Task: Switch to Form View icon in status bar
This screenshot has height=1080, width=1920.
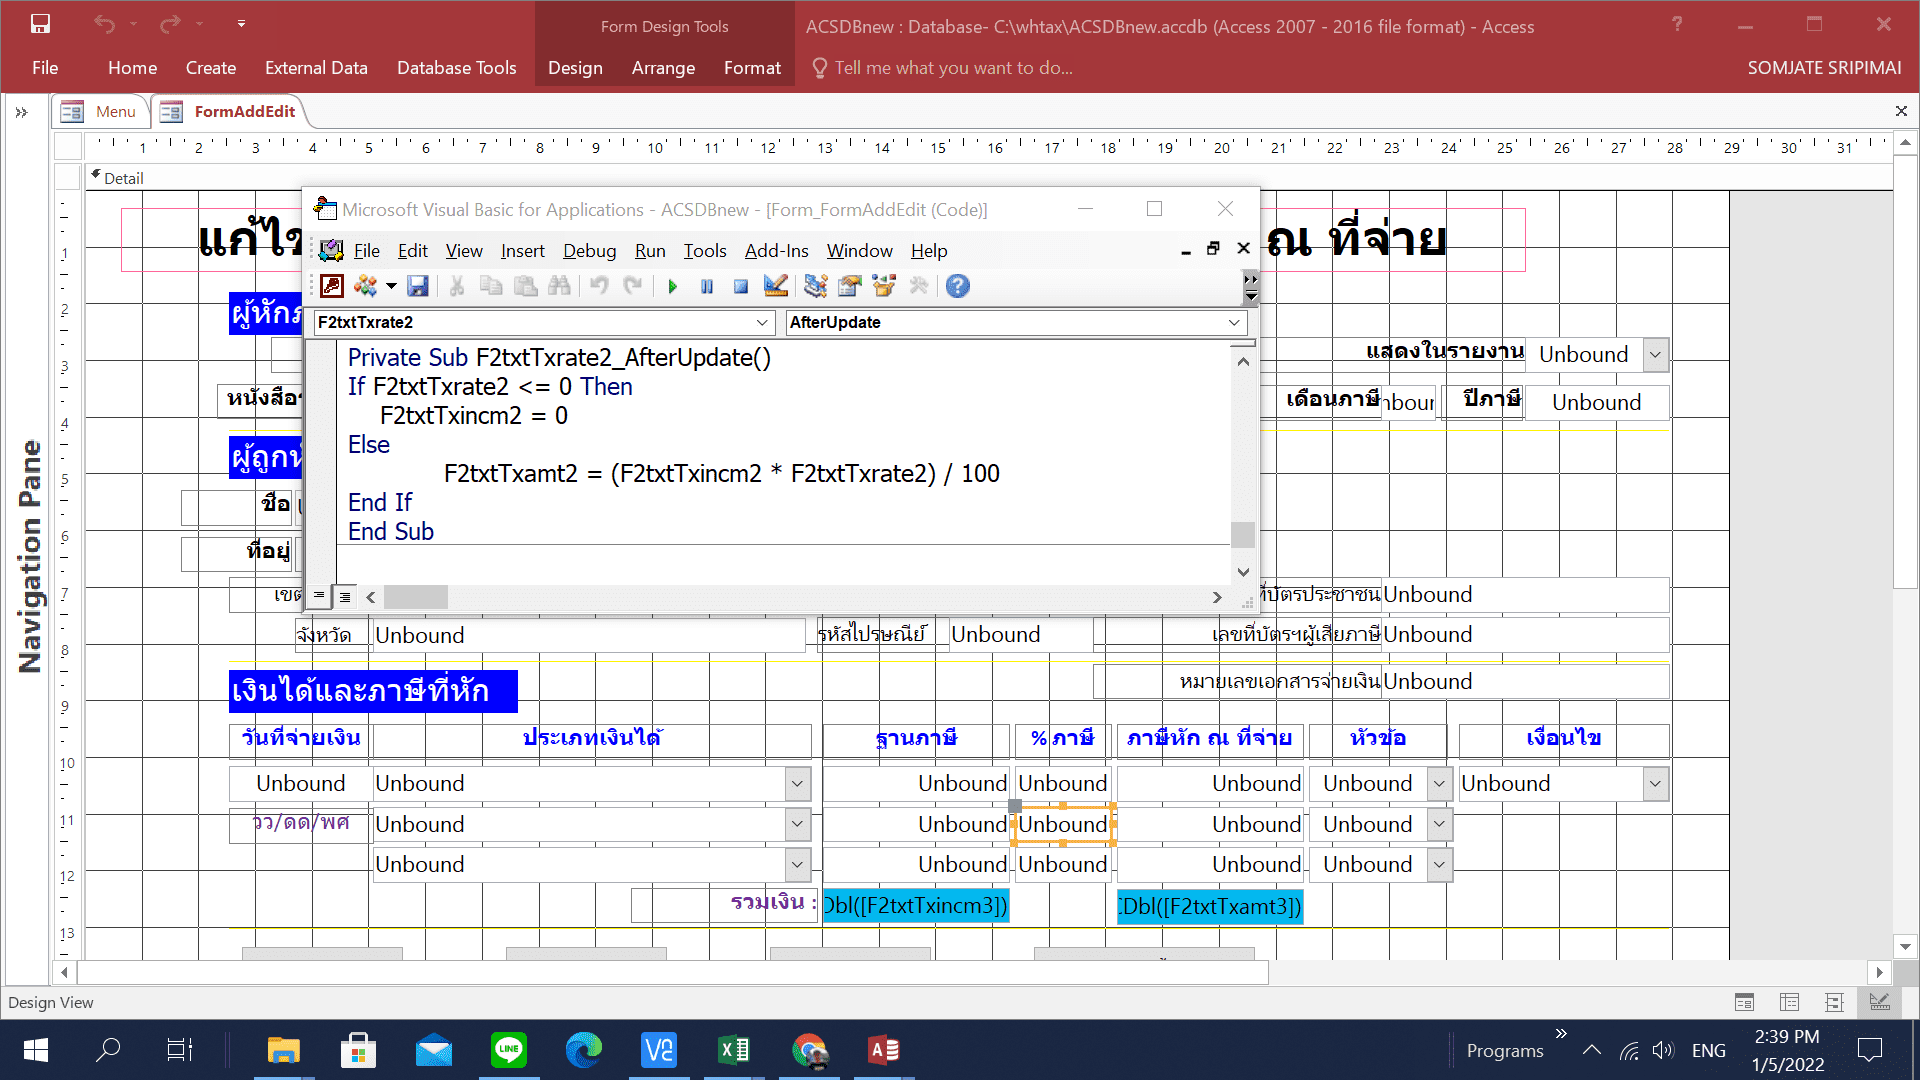Action: (x=1745, y=1002)
